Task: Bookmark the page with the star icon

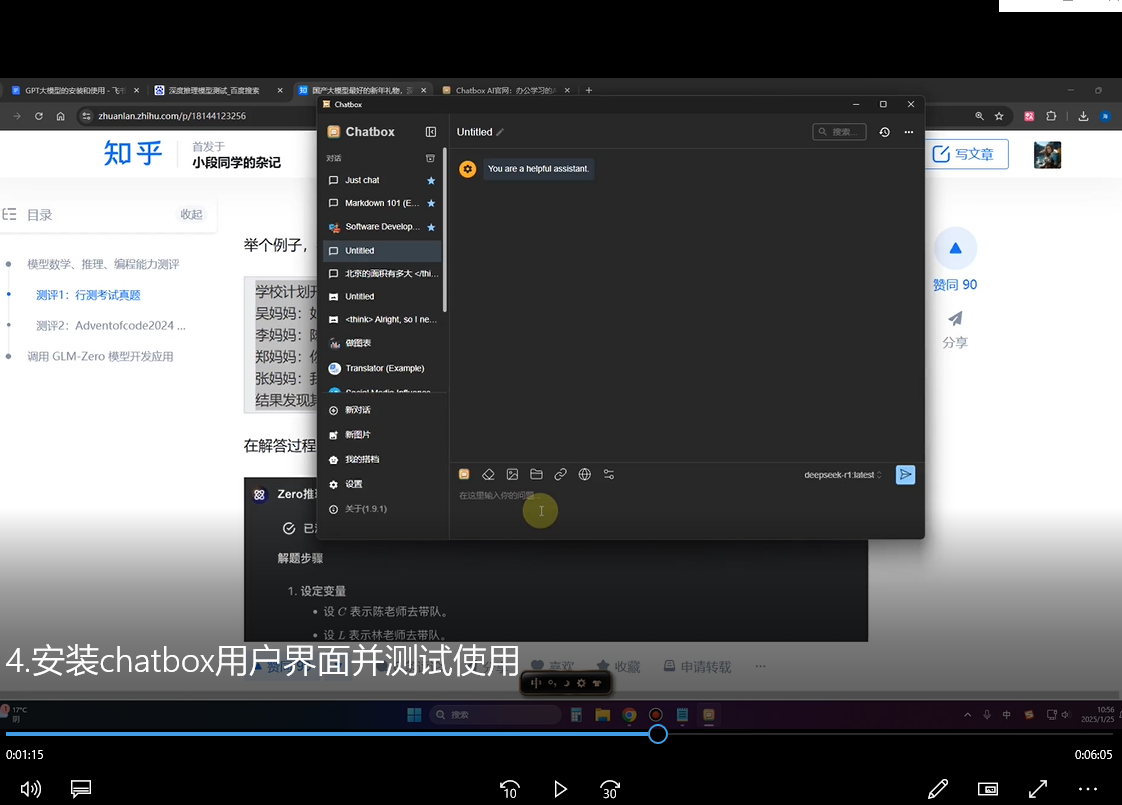Action: point(999,116)
